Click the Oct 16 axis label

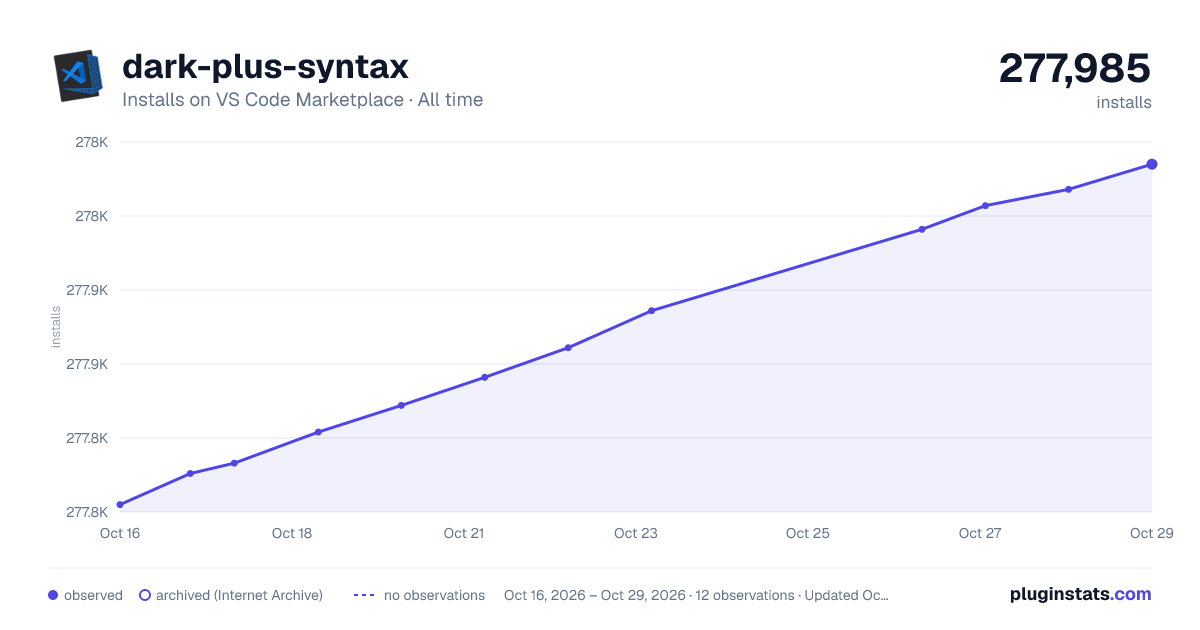coord(120,533)
